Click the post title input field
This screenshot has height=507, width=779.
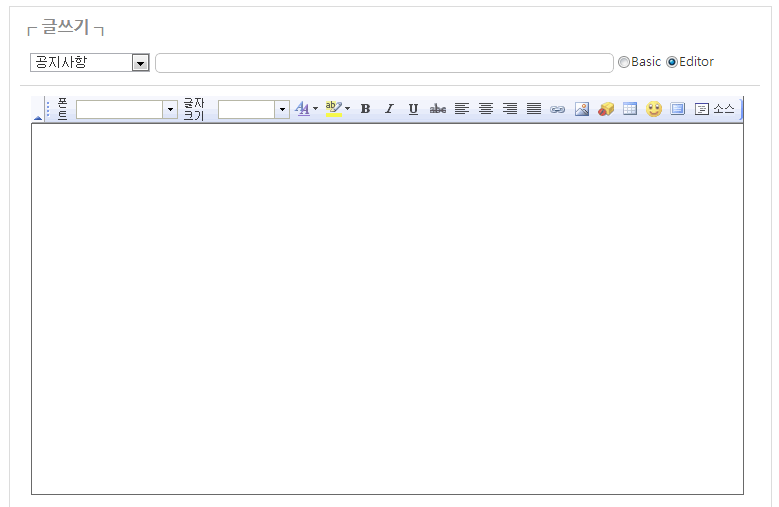coord(384,63)
